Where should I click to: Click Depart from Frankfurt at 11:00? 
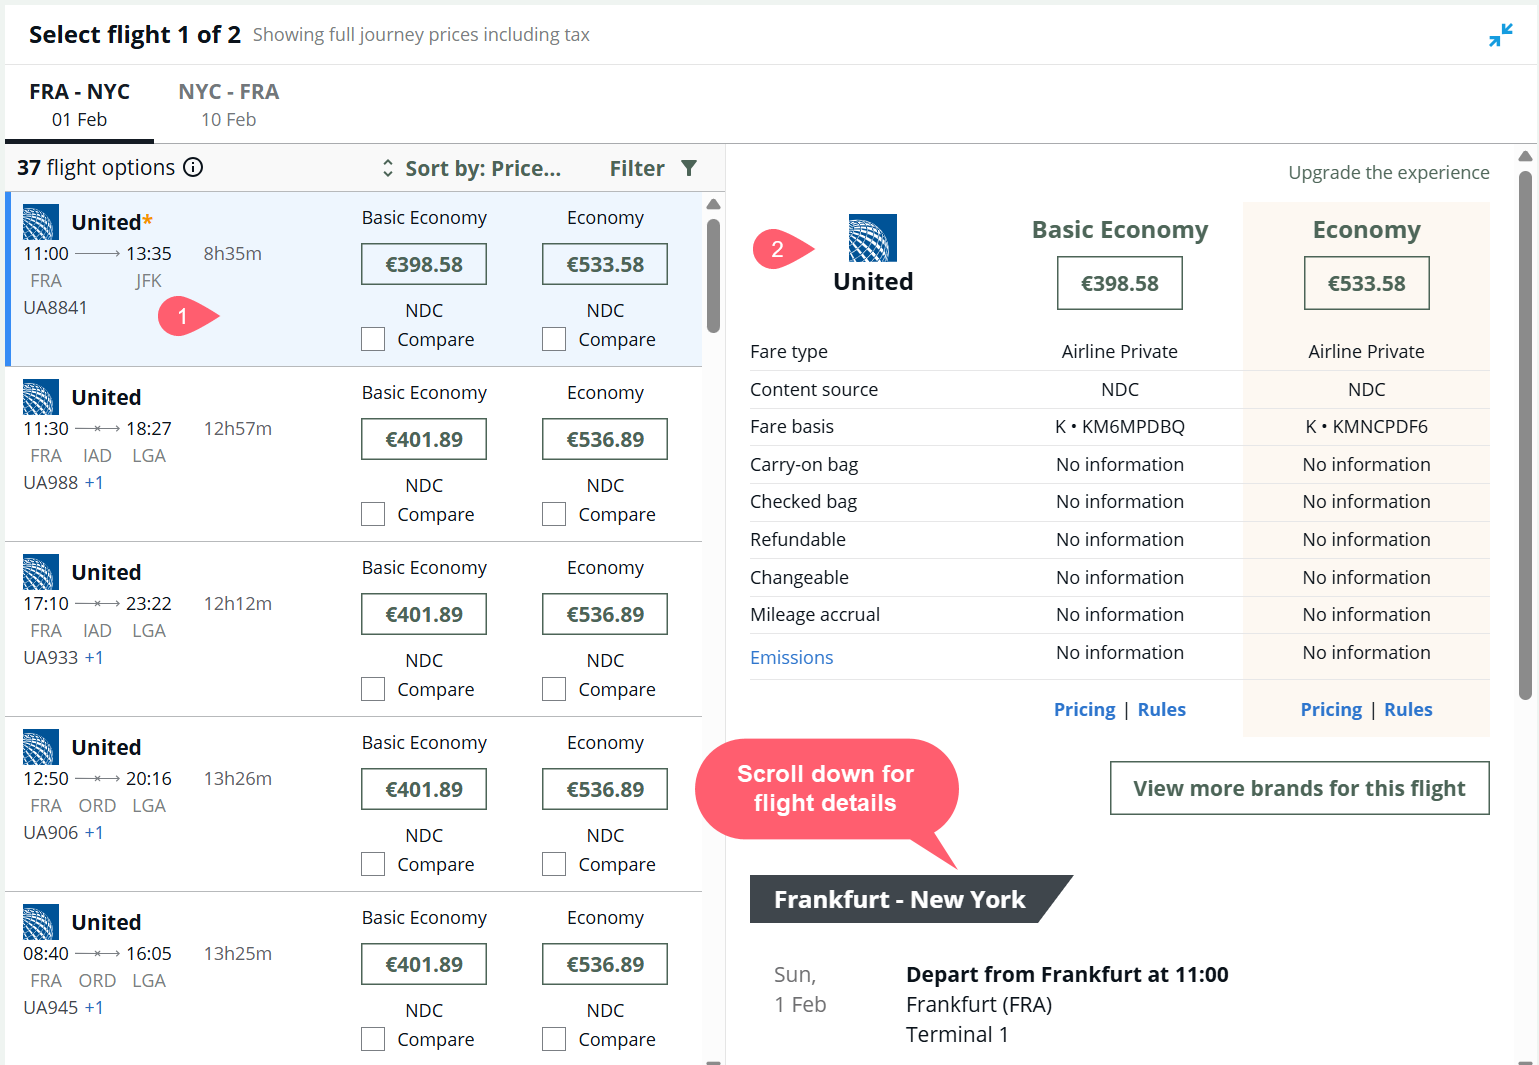pyautogui.click(x=1067, y=974)
